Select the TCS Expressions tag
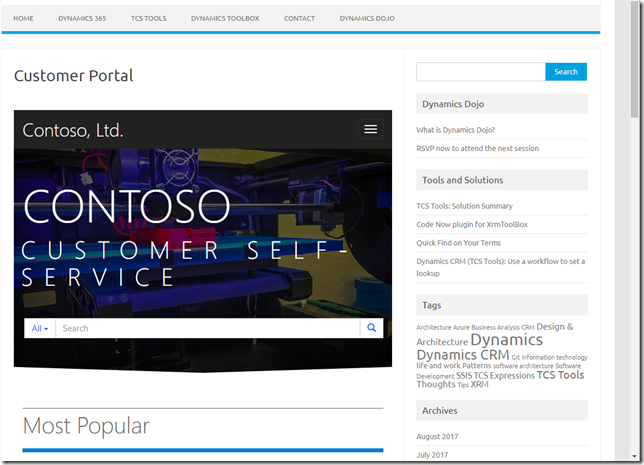Image resolution: width=644 pixels, height=465 pixels. (x=504, y=376)
